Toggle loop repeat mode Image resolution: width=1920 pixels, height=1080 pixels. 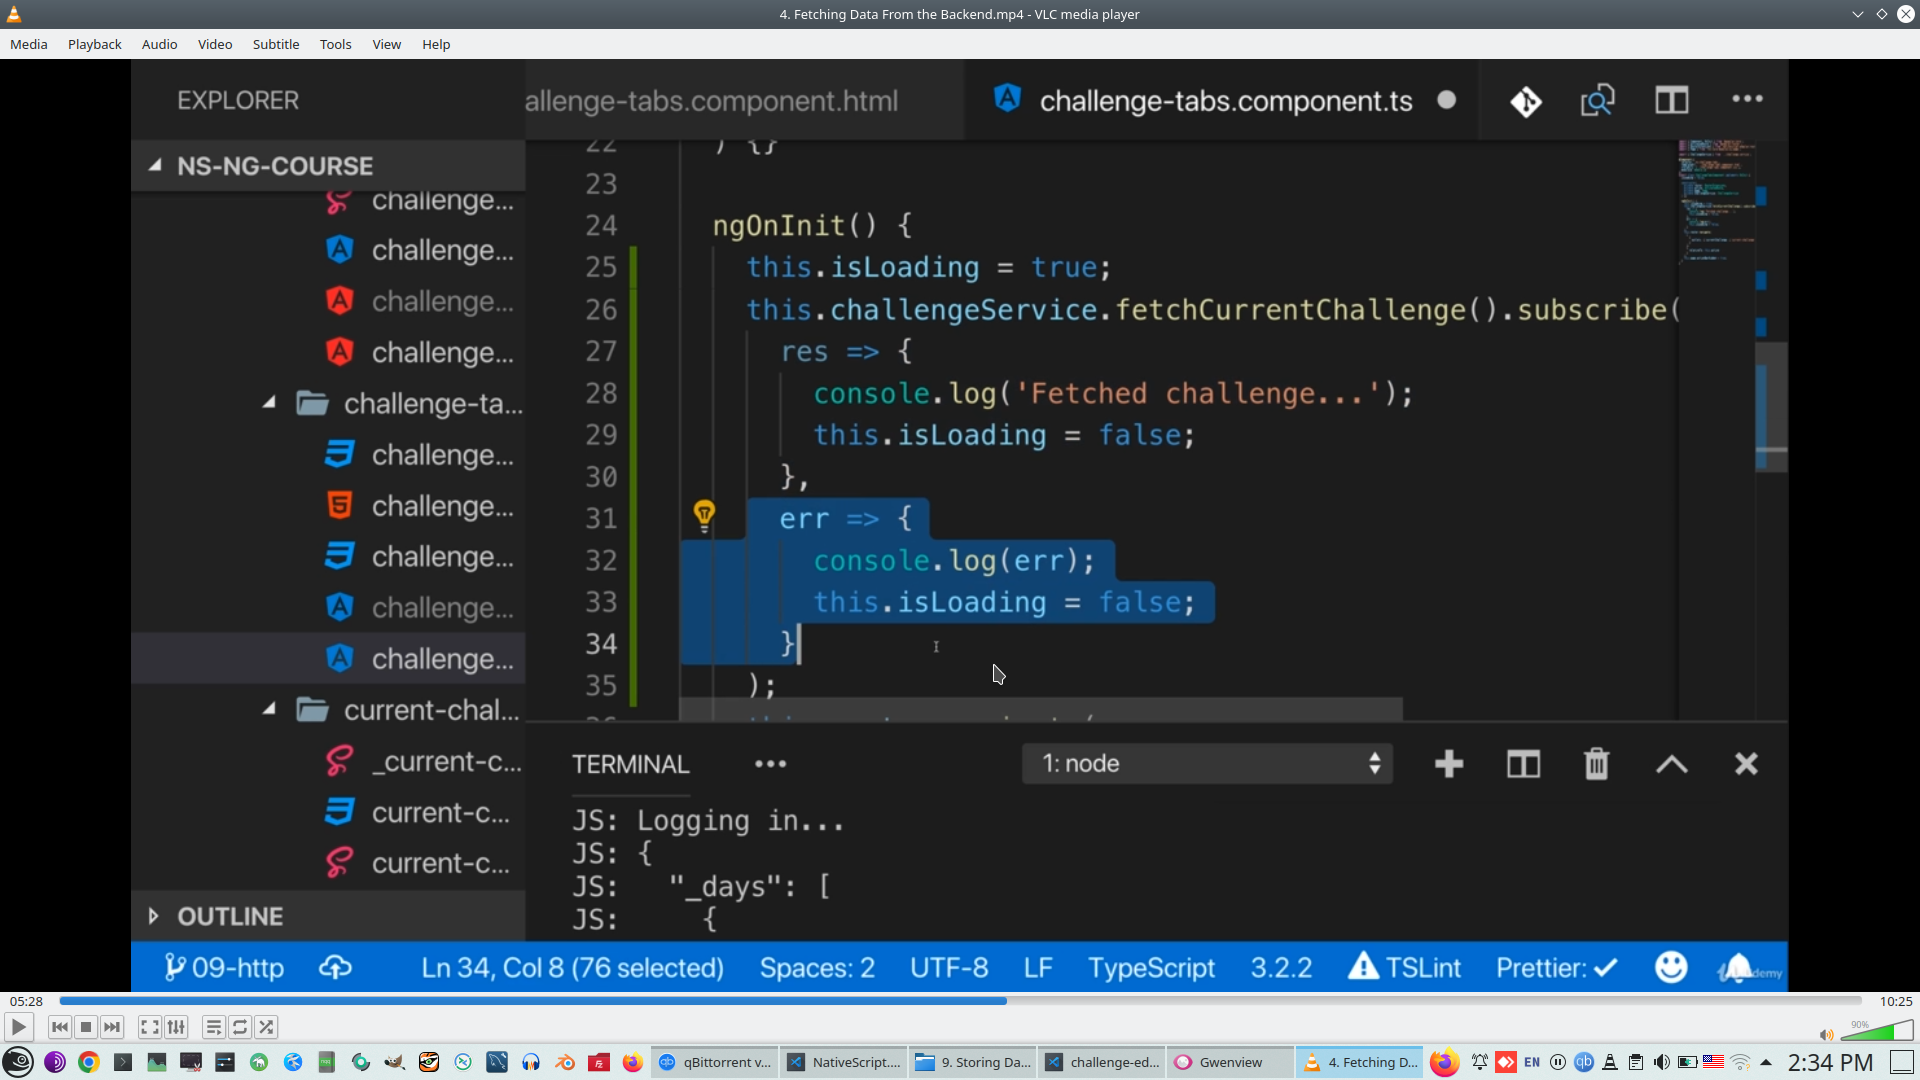[x=240, y=1027]
